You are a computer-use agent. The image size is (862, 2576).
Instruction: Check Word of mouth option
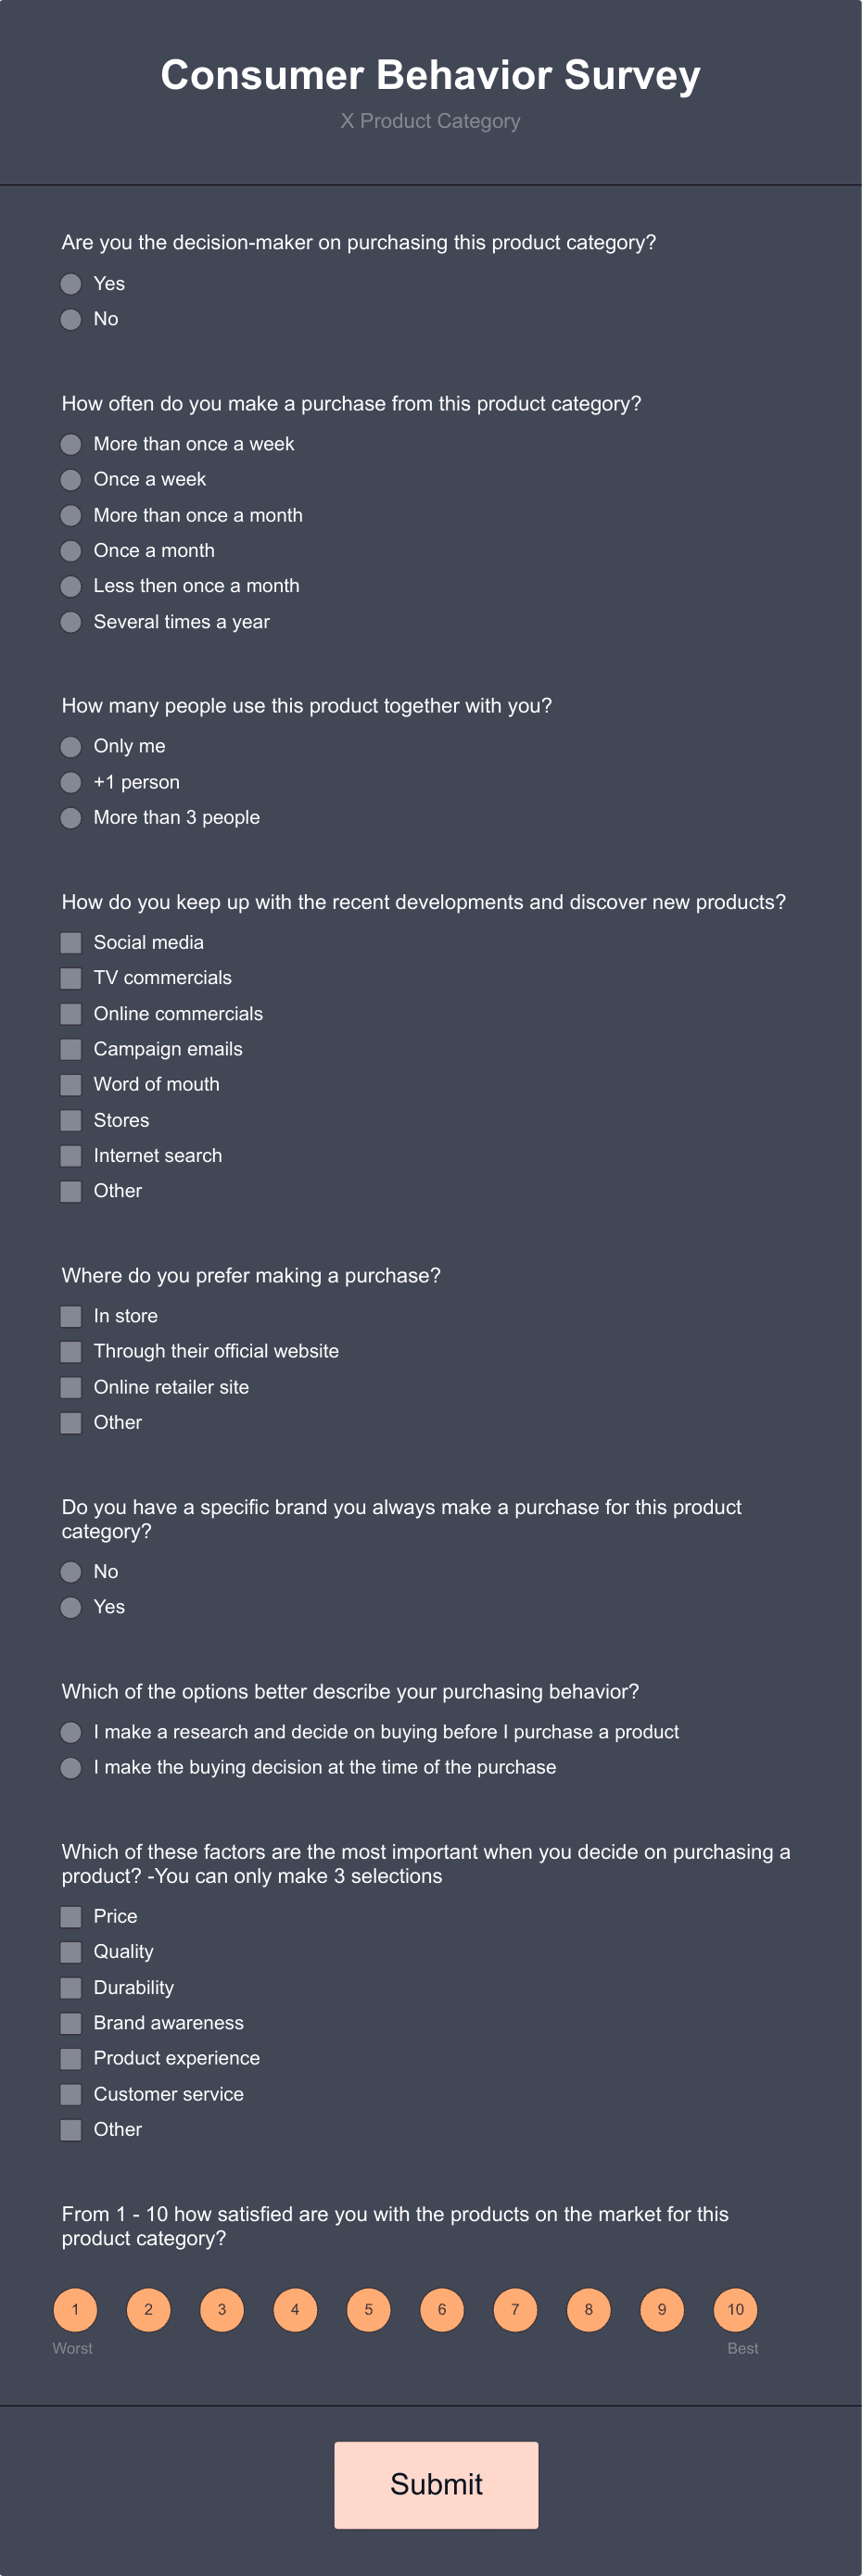click(71, 1084)
